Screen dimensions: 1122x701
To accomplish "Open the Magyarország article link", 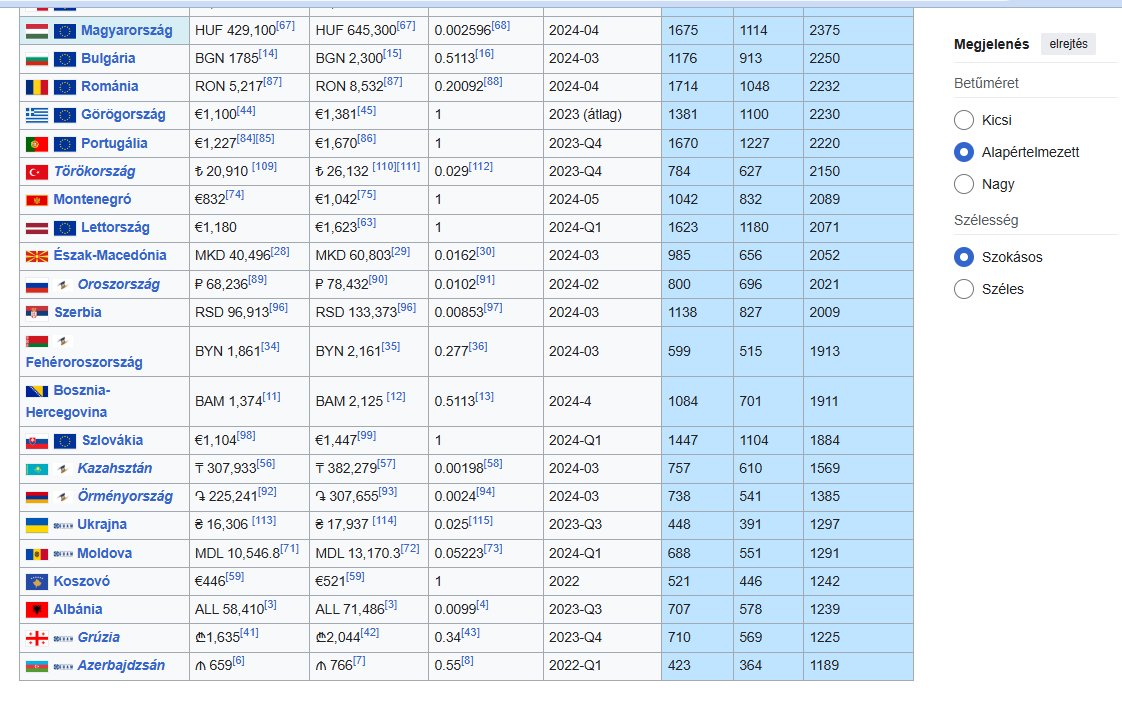I will [127, 31].
